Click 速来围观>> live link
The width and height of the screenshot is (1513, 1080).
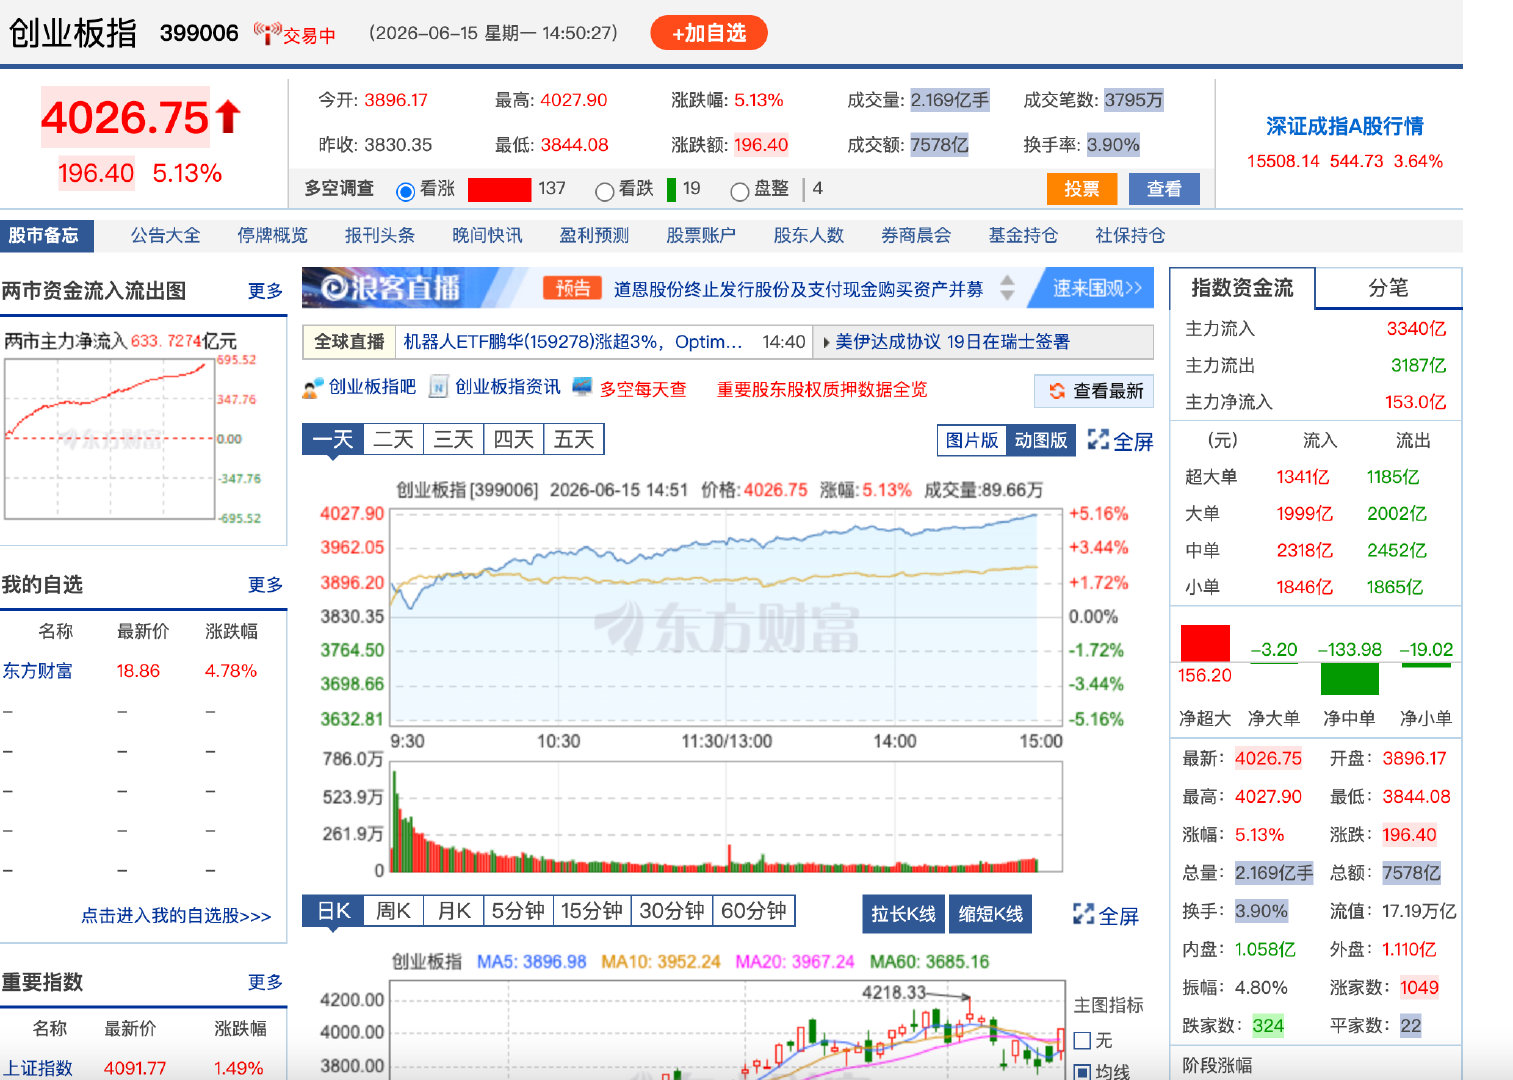coord(1097,288)
